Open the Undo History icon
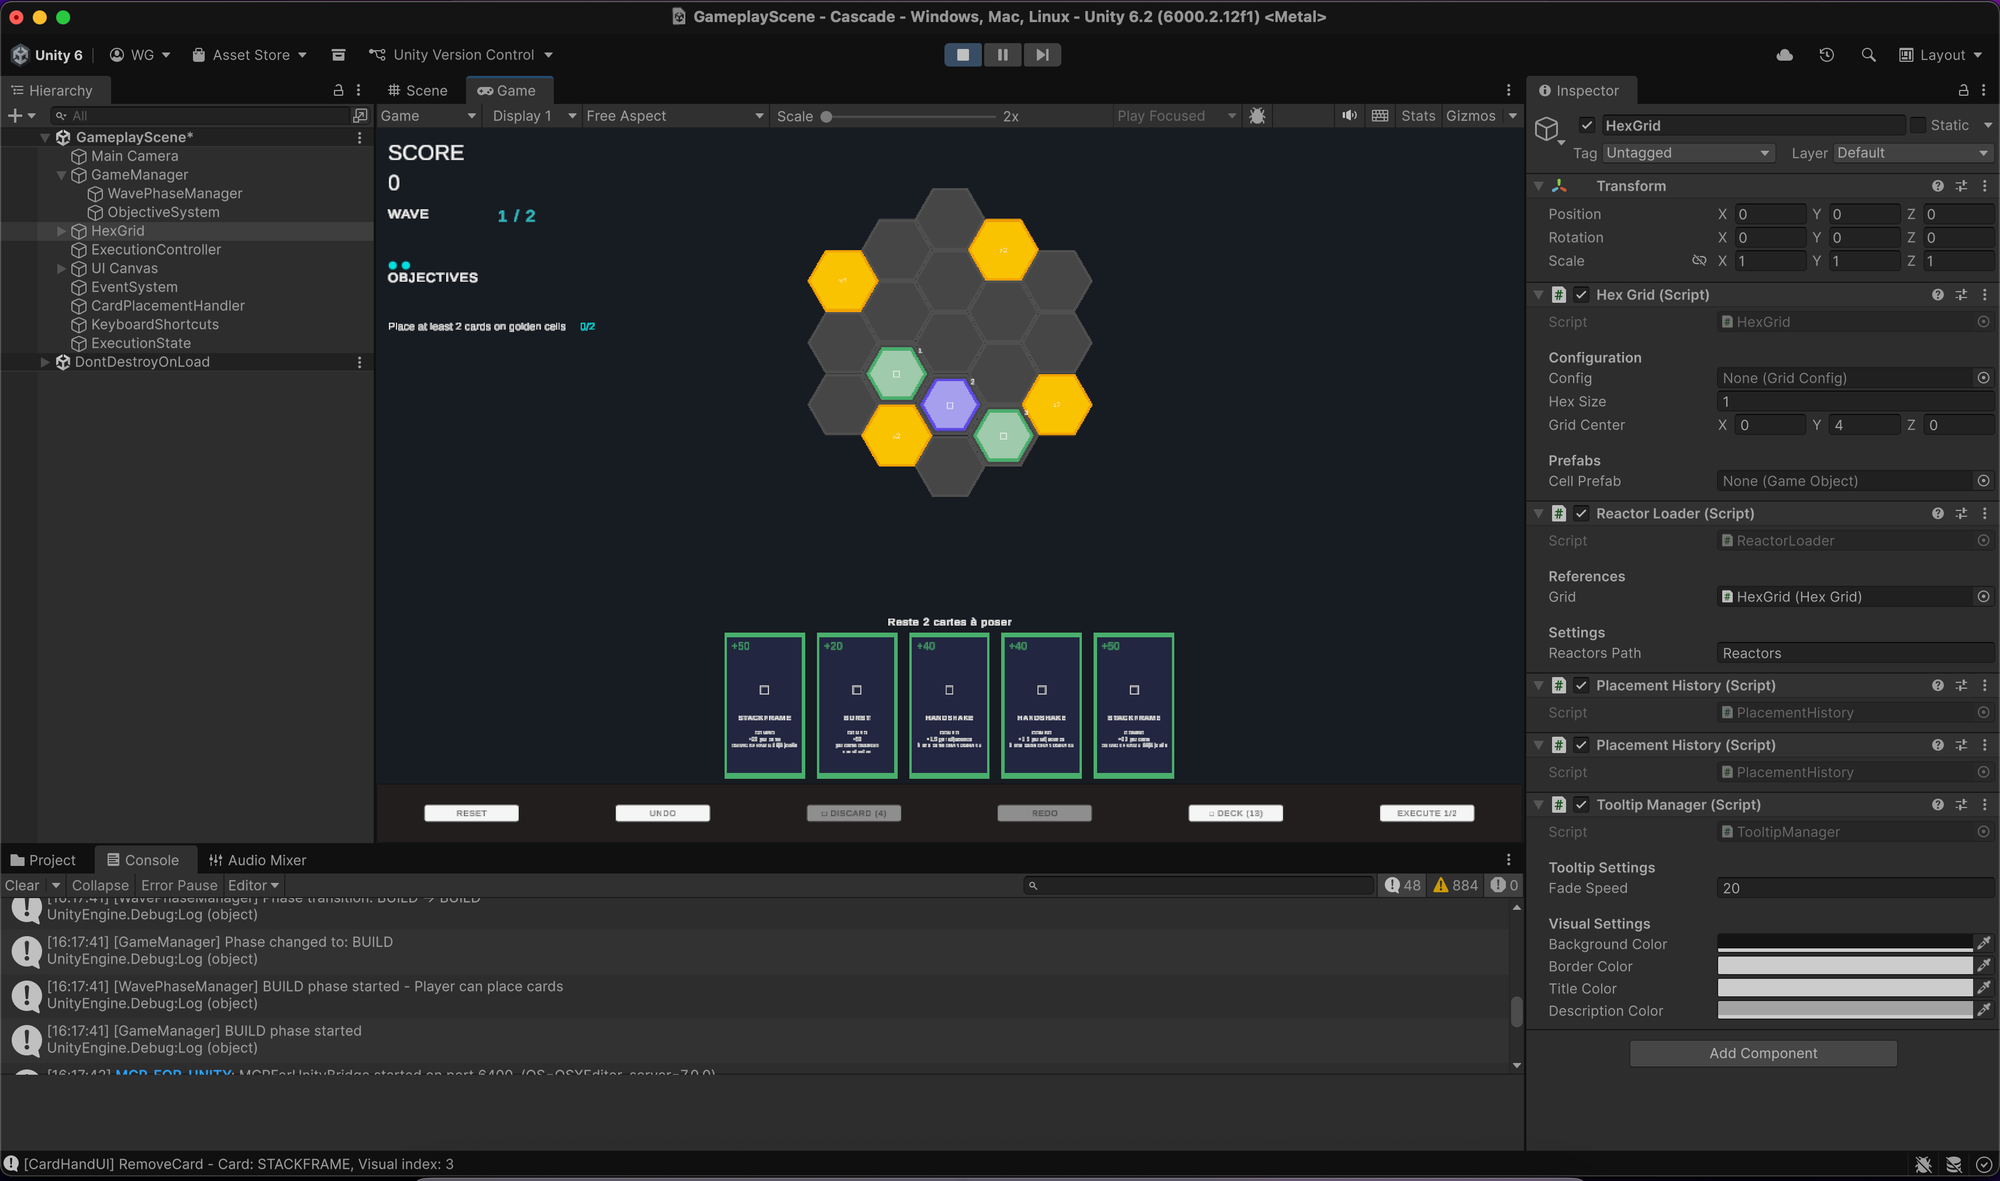 pyautogui.click(x=1826, y=55)
